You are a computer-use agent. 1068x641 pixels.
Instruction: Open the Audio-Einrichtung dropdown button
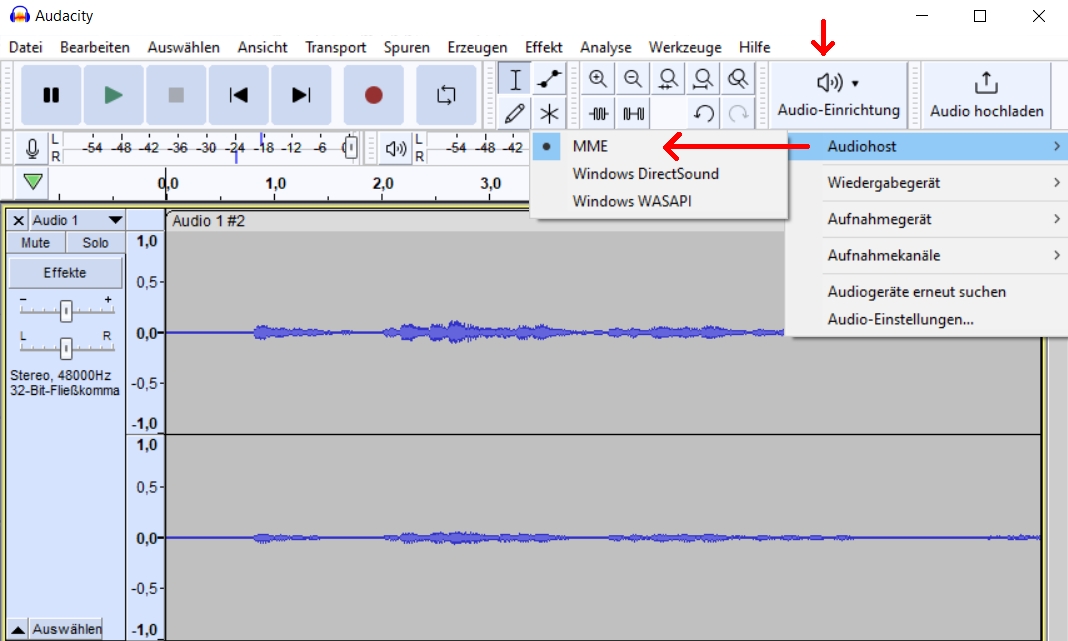(838, 95)
